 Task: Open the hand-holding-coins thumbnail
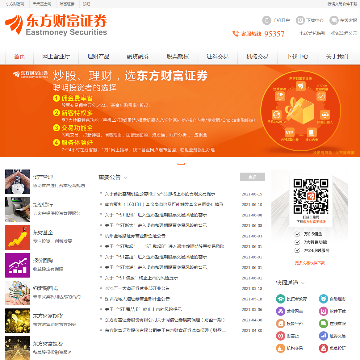[x=17, y=293]
